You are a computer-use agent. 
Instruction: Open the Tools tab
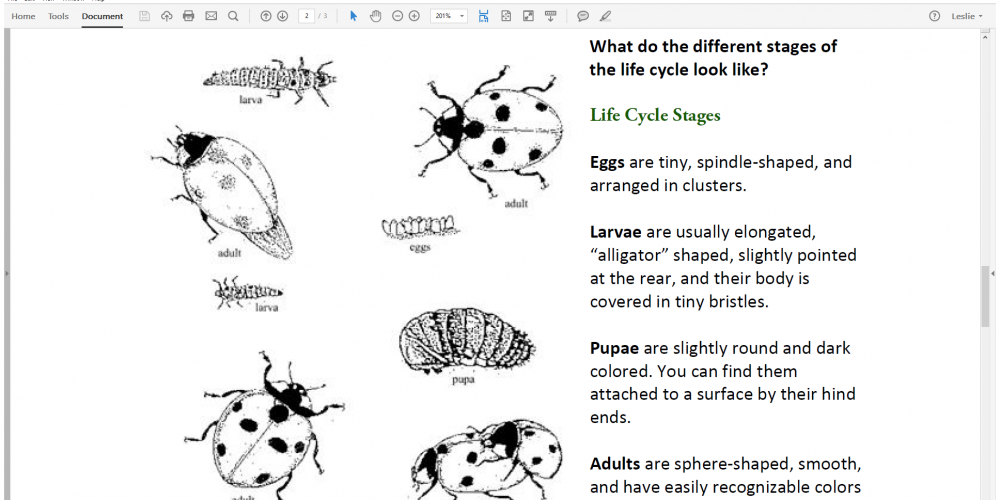pos(59,16)
